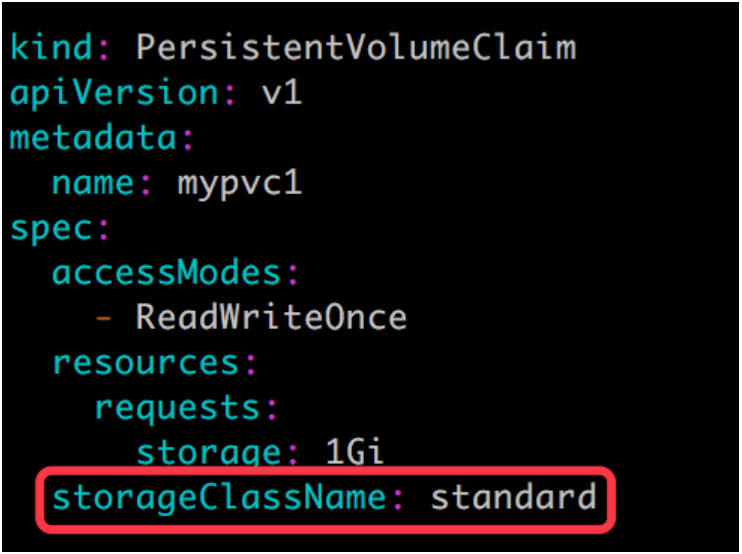Select the 'standard' storage class value
Image resolution: width=742 pixels, height=554 pixels.
click(x=512, y=497)
